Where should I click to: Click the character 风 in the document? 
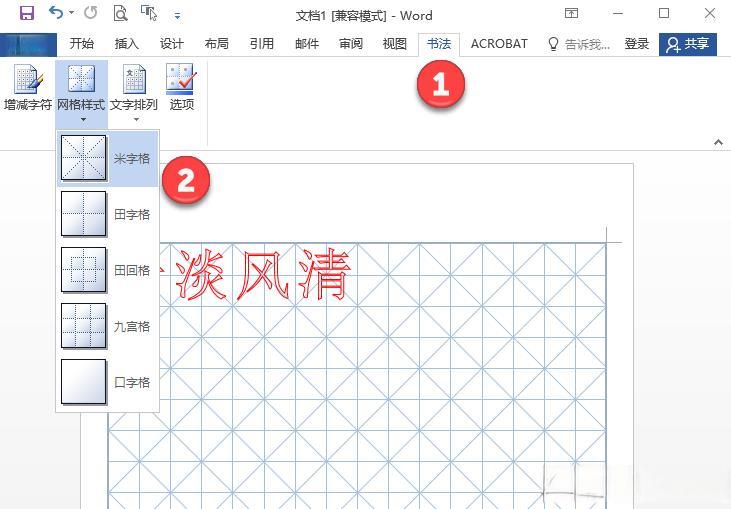coord(262,275)
